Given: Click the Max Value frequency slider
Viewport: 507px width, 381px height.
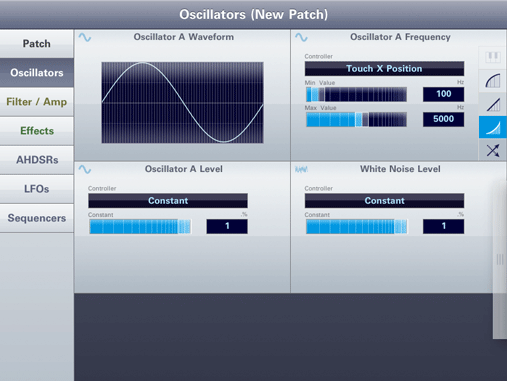Looking at the screenshot, I should pyautogui.click(x=356, y=119).
